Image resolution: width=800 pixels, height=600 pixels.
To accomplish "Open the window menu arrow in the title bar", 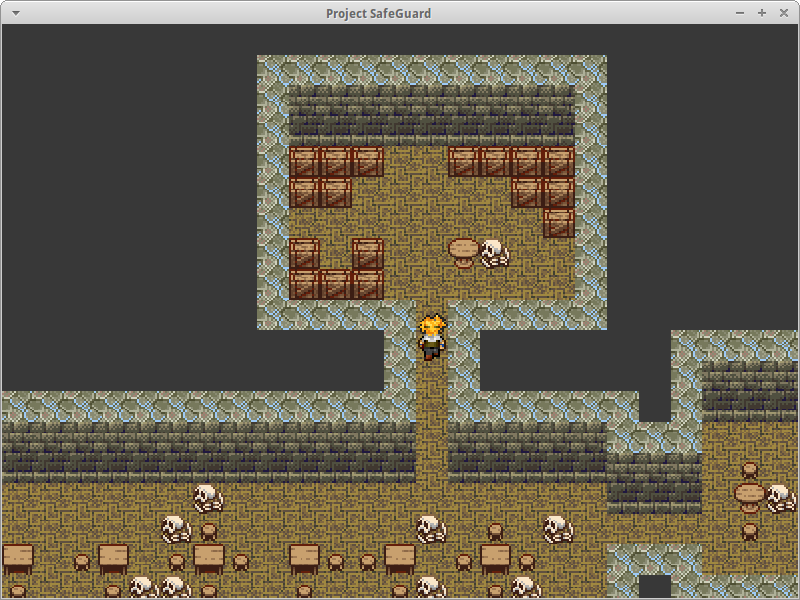I will (15, 13).
